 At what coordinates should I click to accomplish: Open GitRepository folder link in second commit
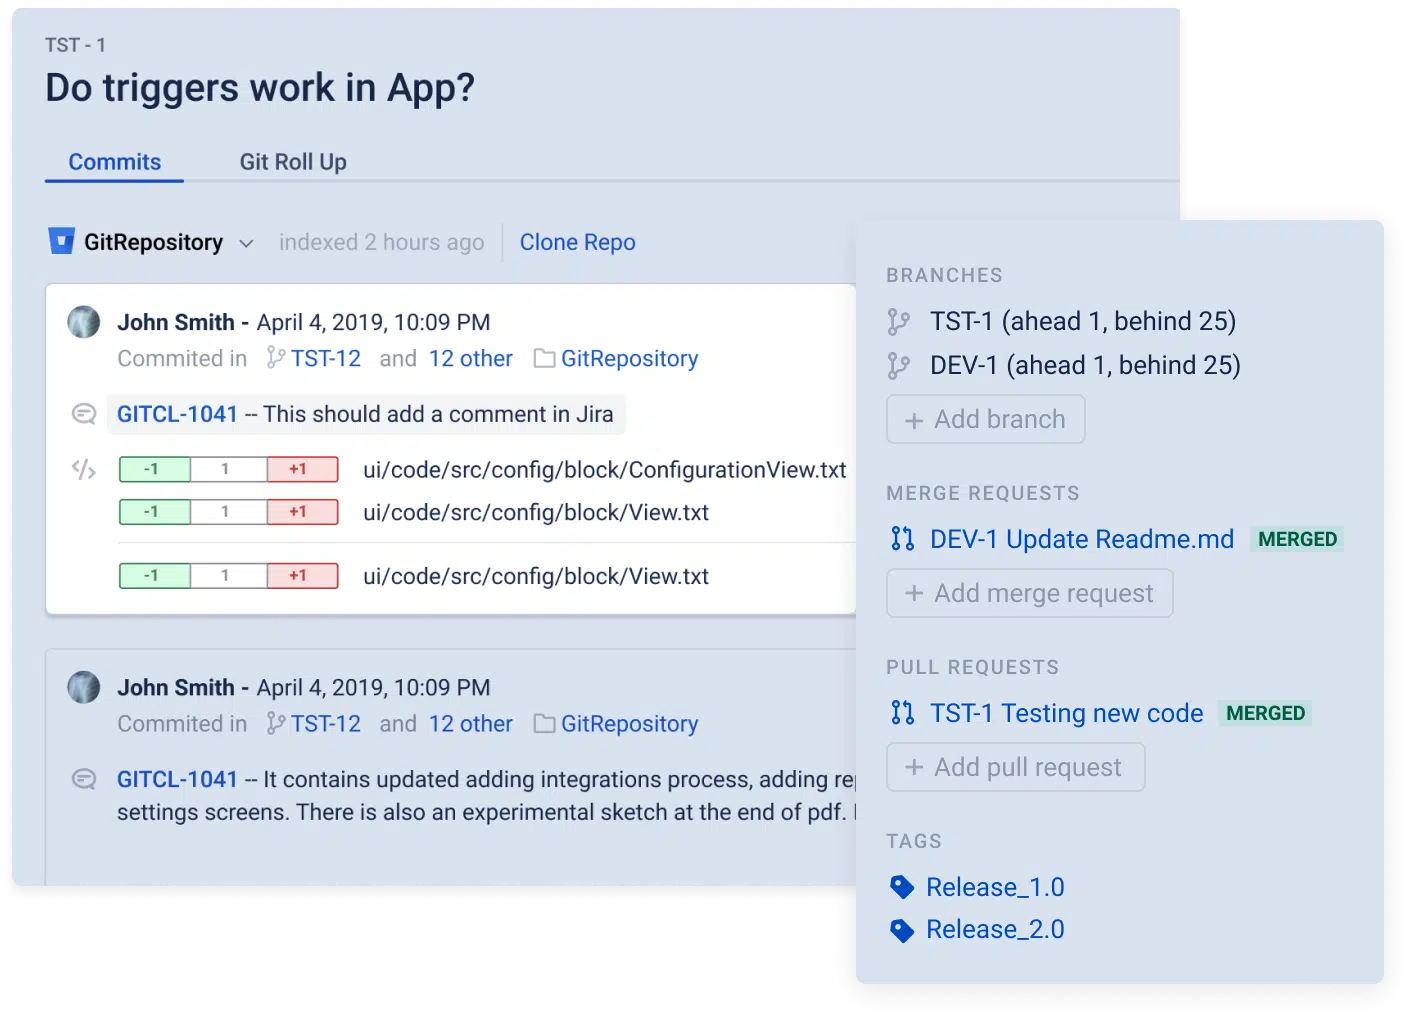coord(629,723)
